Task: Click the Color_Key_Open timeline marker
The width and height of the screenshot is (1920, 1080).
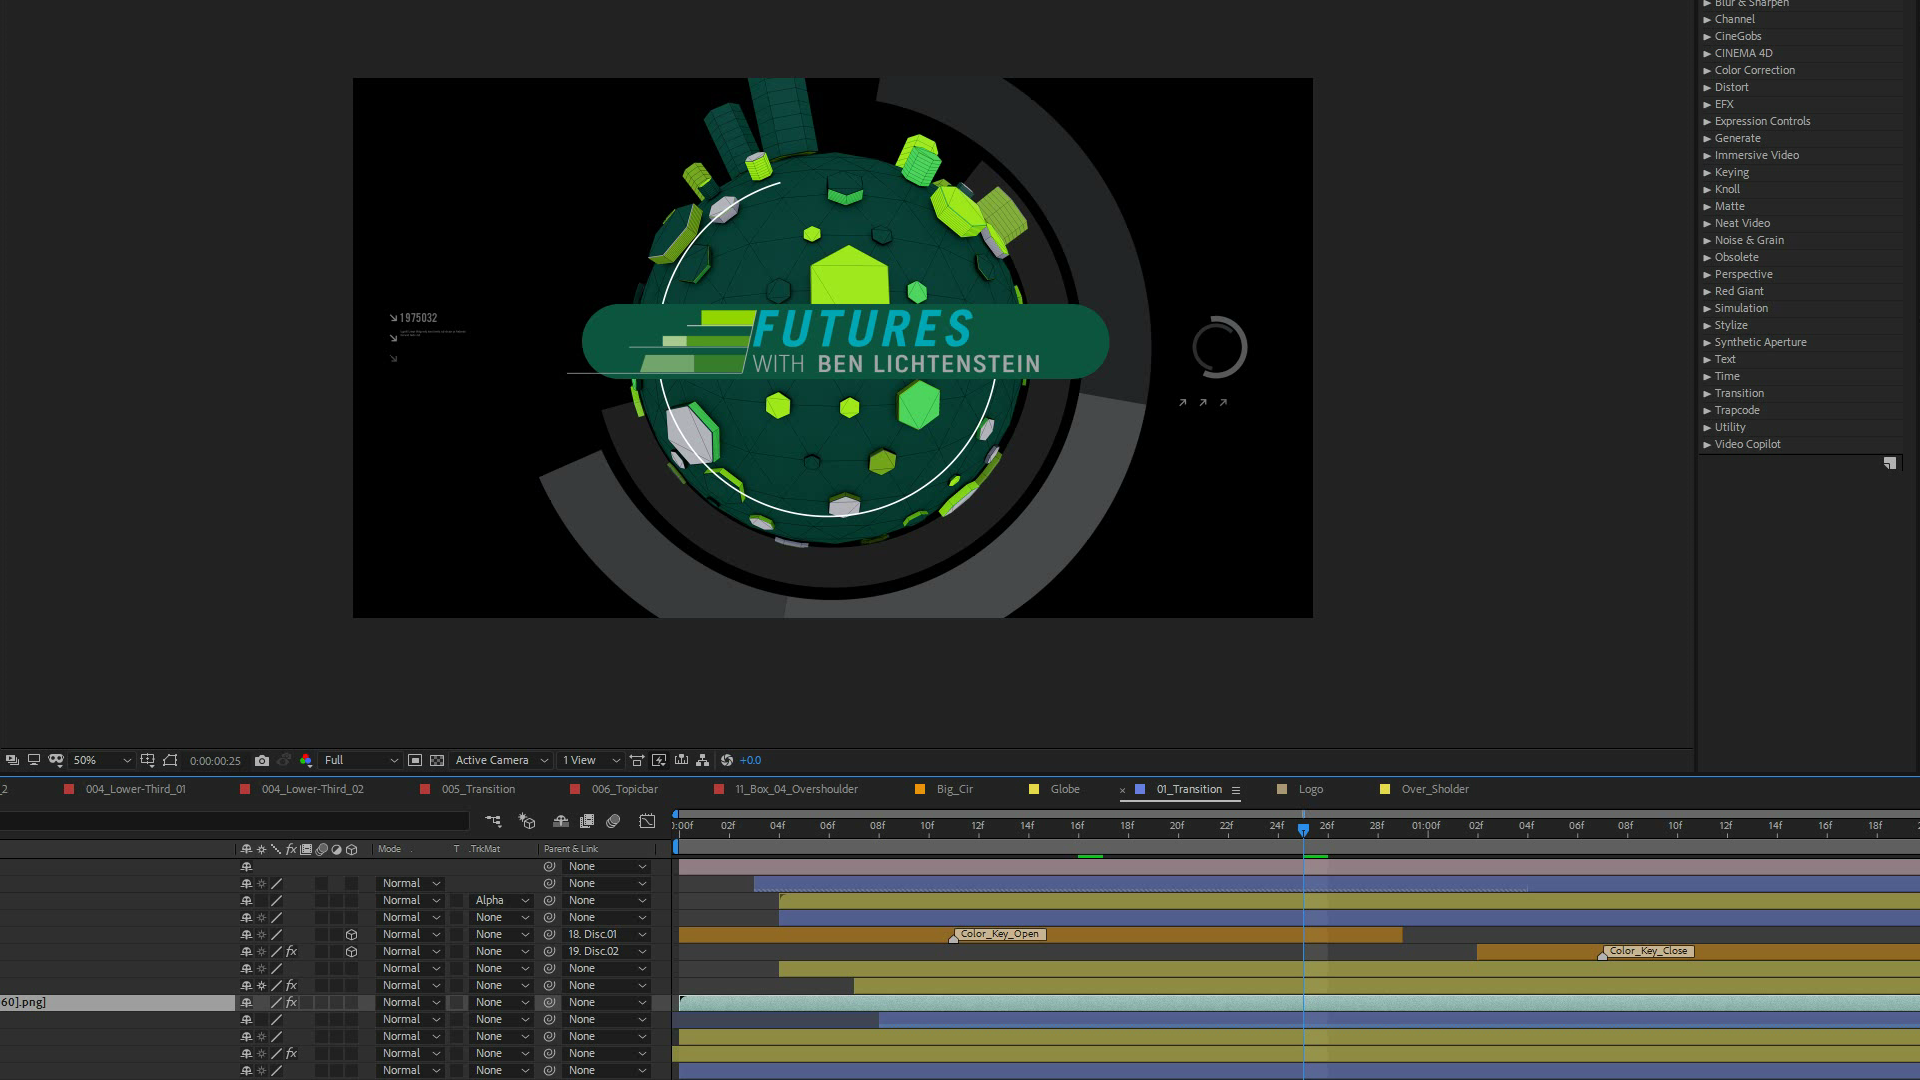Action: (x=1000, y=935)
